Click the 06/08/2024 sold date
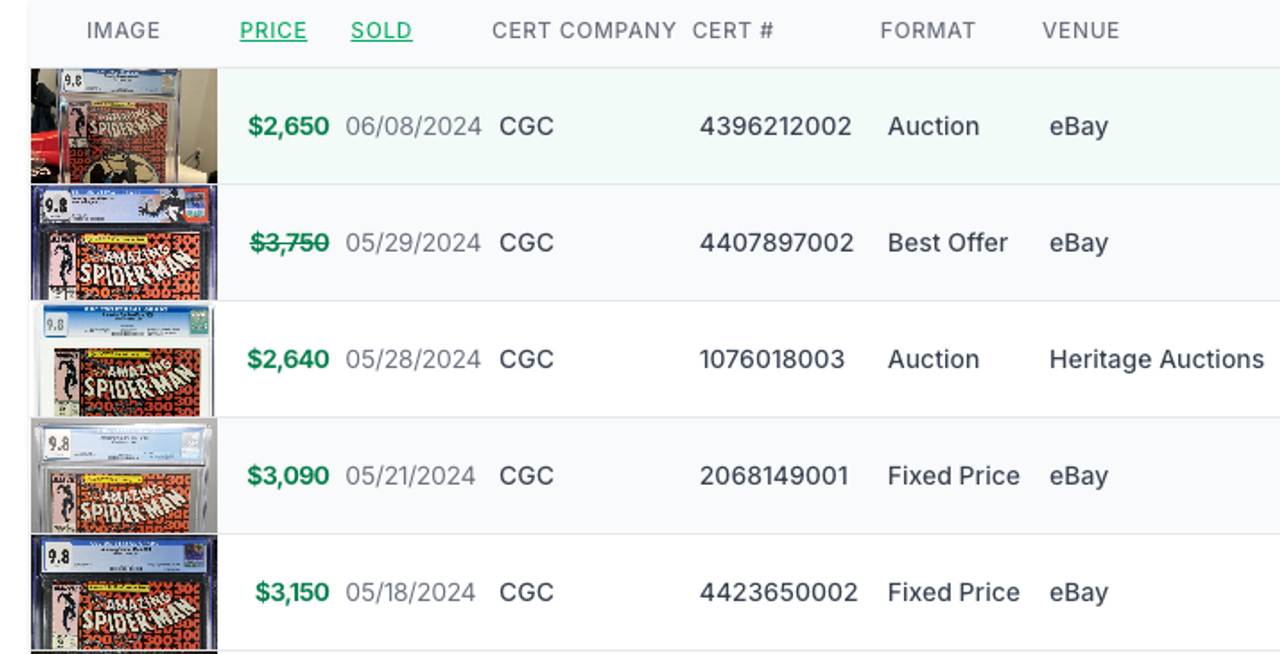 pos(414,126)
